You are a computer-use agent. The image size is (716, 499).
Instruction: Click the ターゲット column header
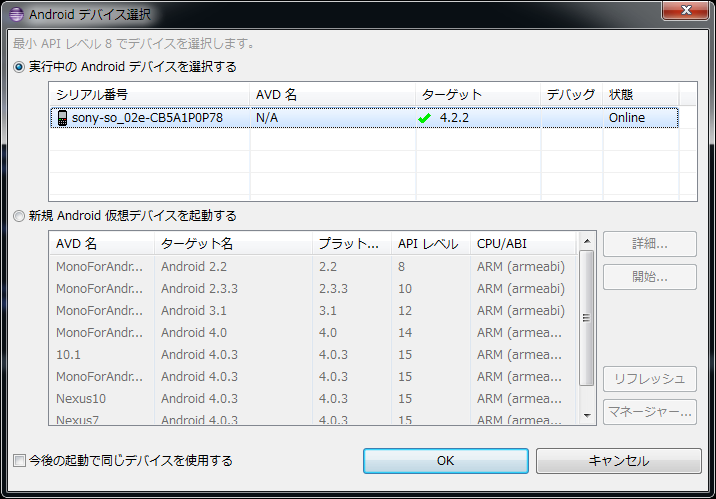point(478,95)
